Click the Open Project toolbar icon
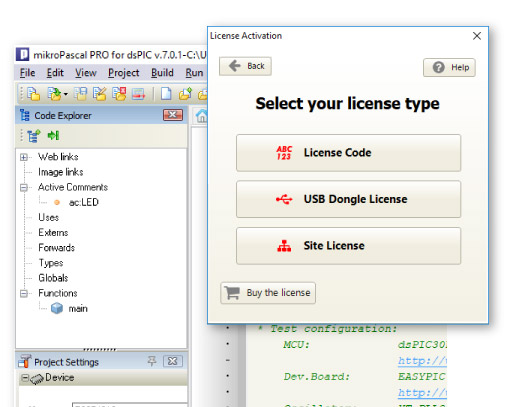This screenshot has width=517, height=407. [x=55, y=94]
